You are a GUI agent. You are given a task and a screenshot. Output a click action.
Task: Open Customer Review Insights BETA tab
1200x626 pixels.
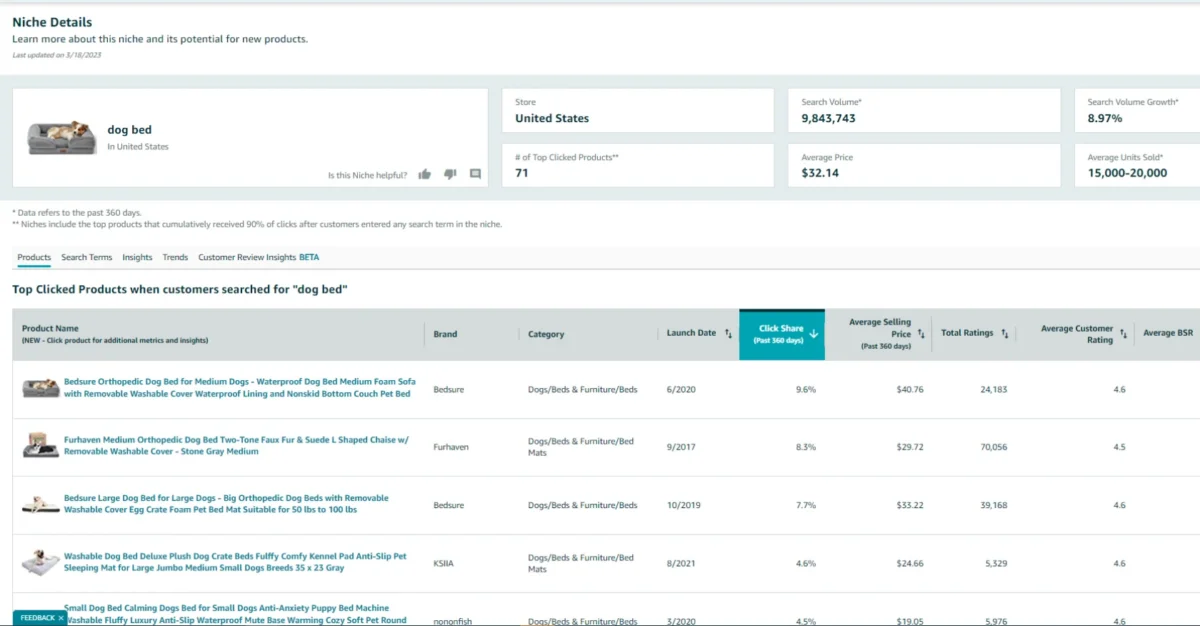pyautogui.click(x=258, y=257)
